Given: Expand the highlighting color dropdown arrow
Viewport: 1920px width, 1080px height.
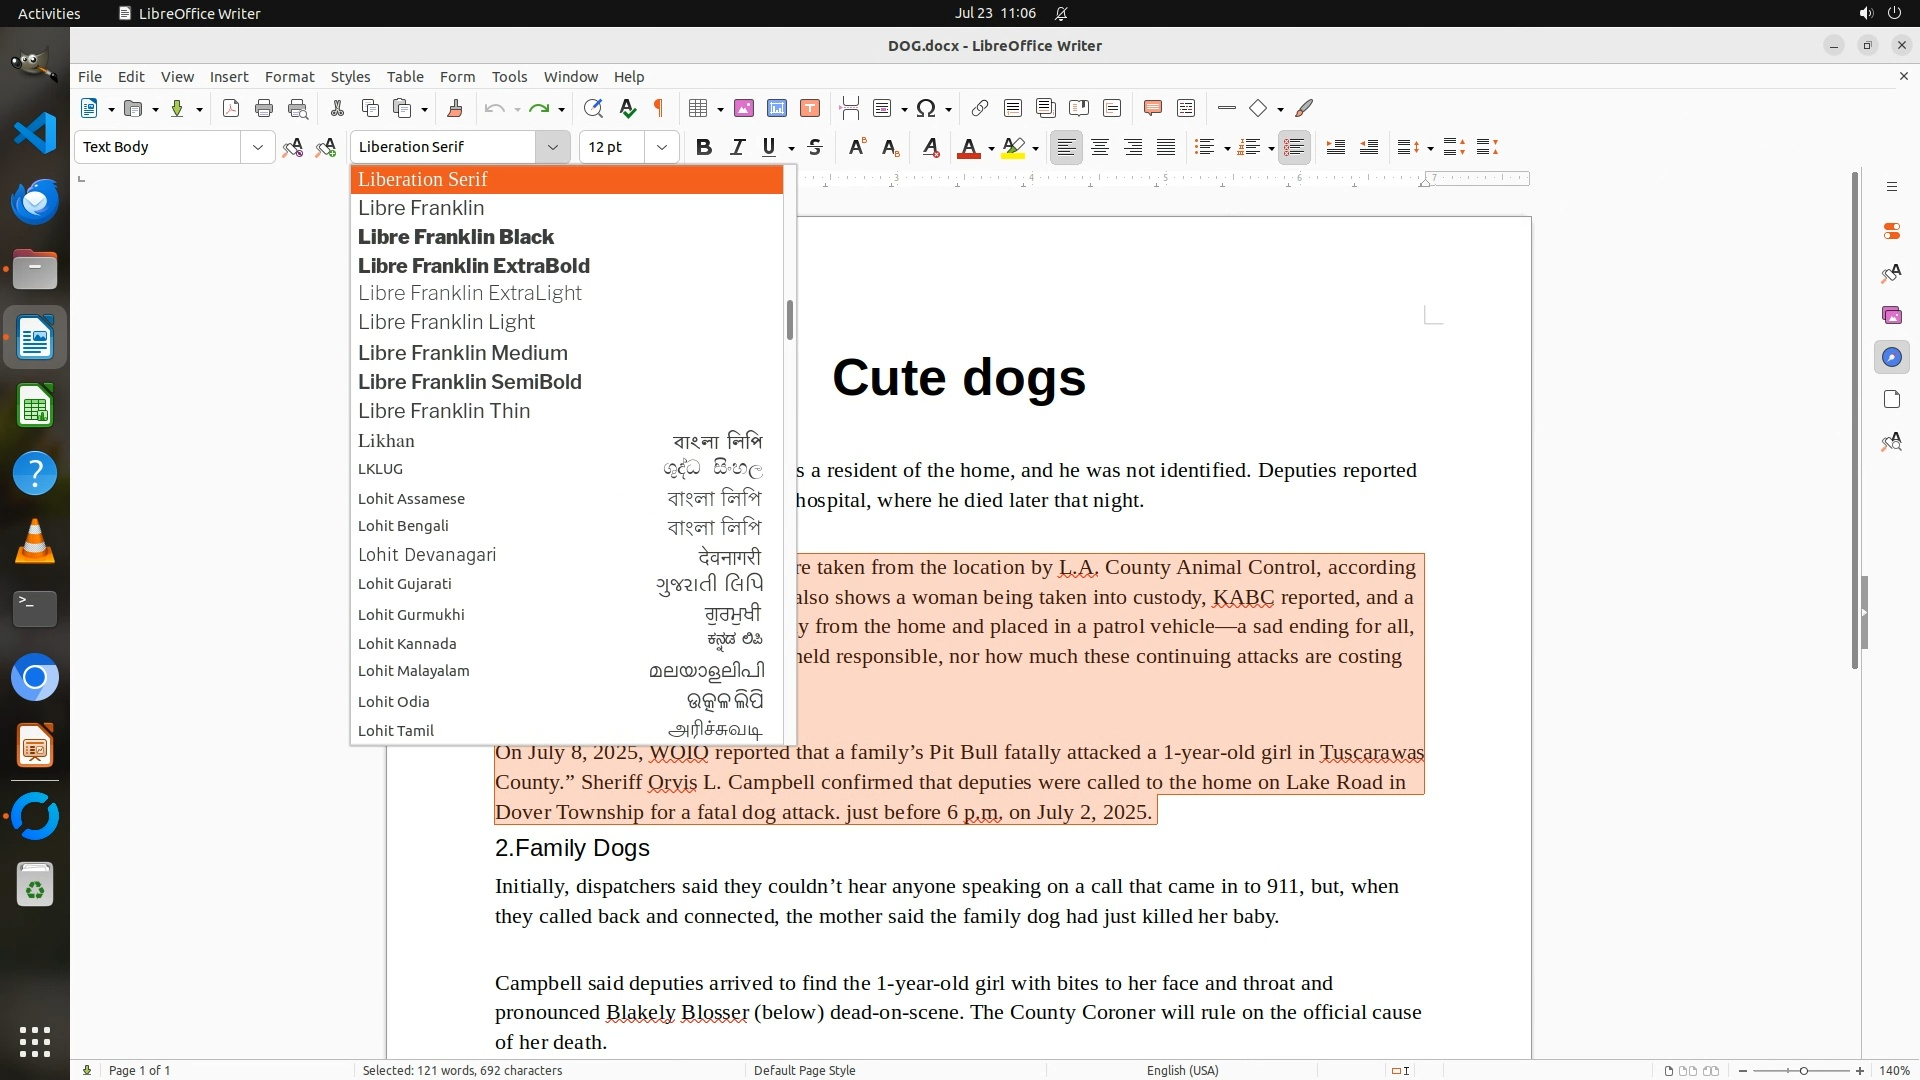Looking at the screenshot, I should (1035, 148).
